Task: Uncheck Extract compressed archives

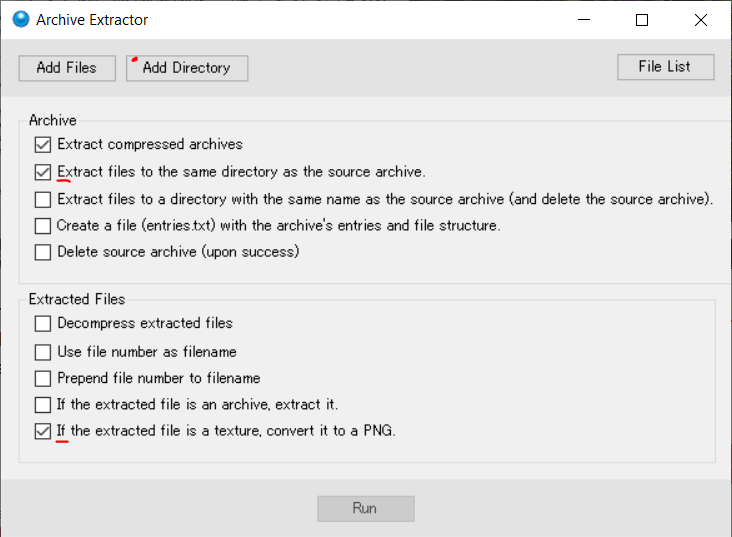Action: (43, 145)
